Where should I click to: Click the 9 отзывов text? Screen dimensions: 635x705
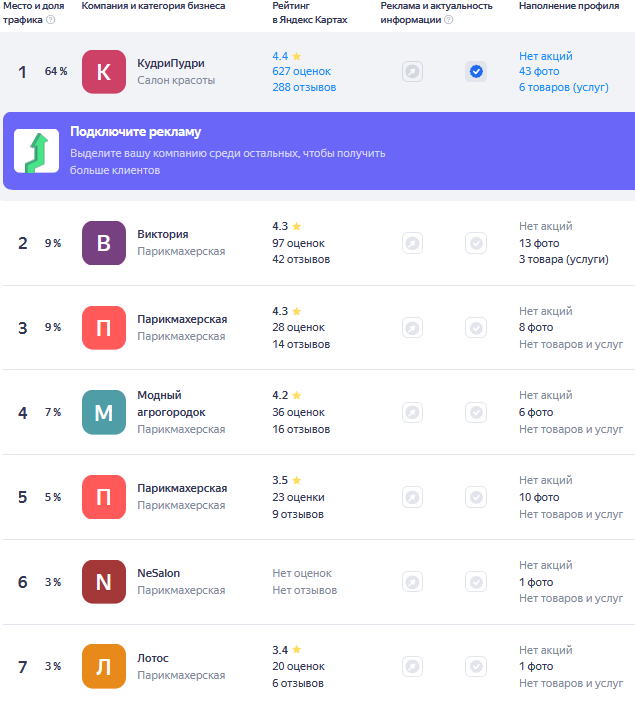click(298, 514)
